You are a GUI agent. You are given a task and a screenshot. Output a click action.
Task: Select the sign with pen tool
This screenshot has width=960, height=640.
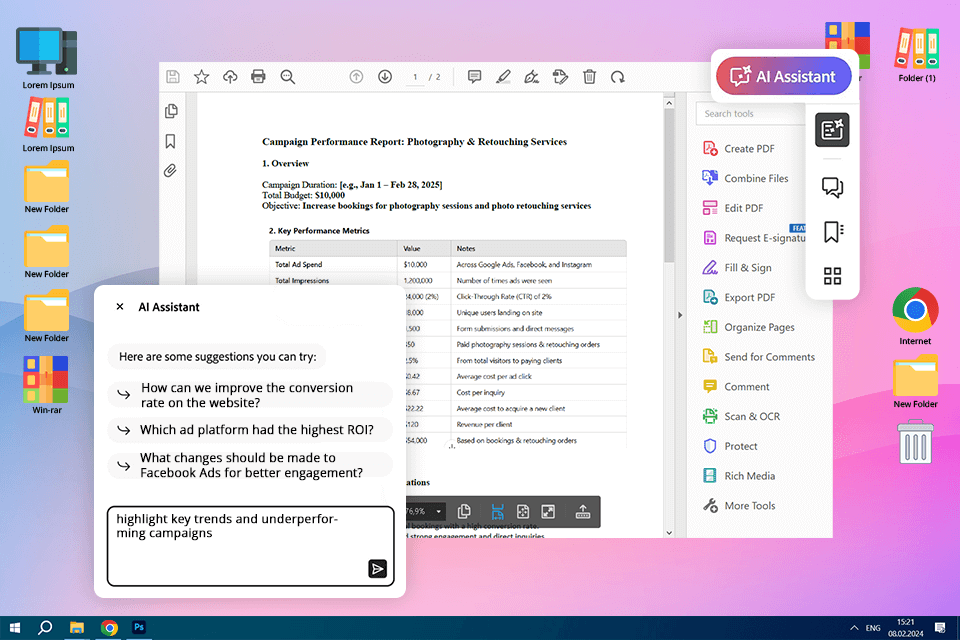(531, 77)
